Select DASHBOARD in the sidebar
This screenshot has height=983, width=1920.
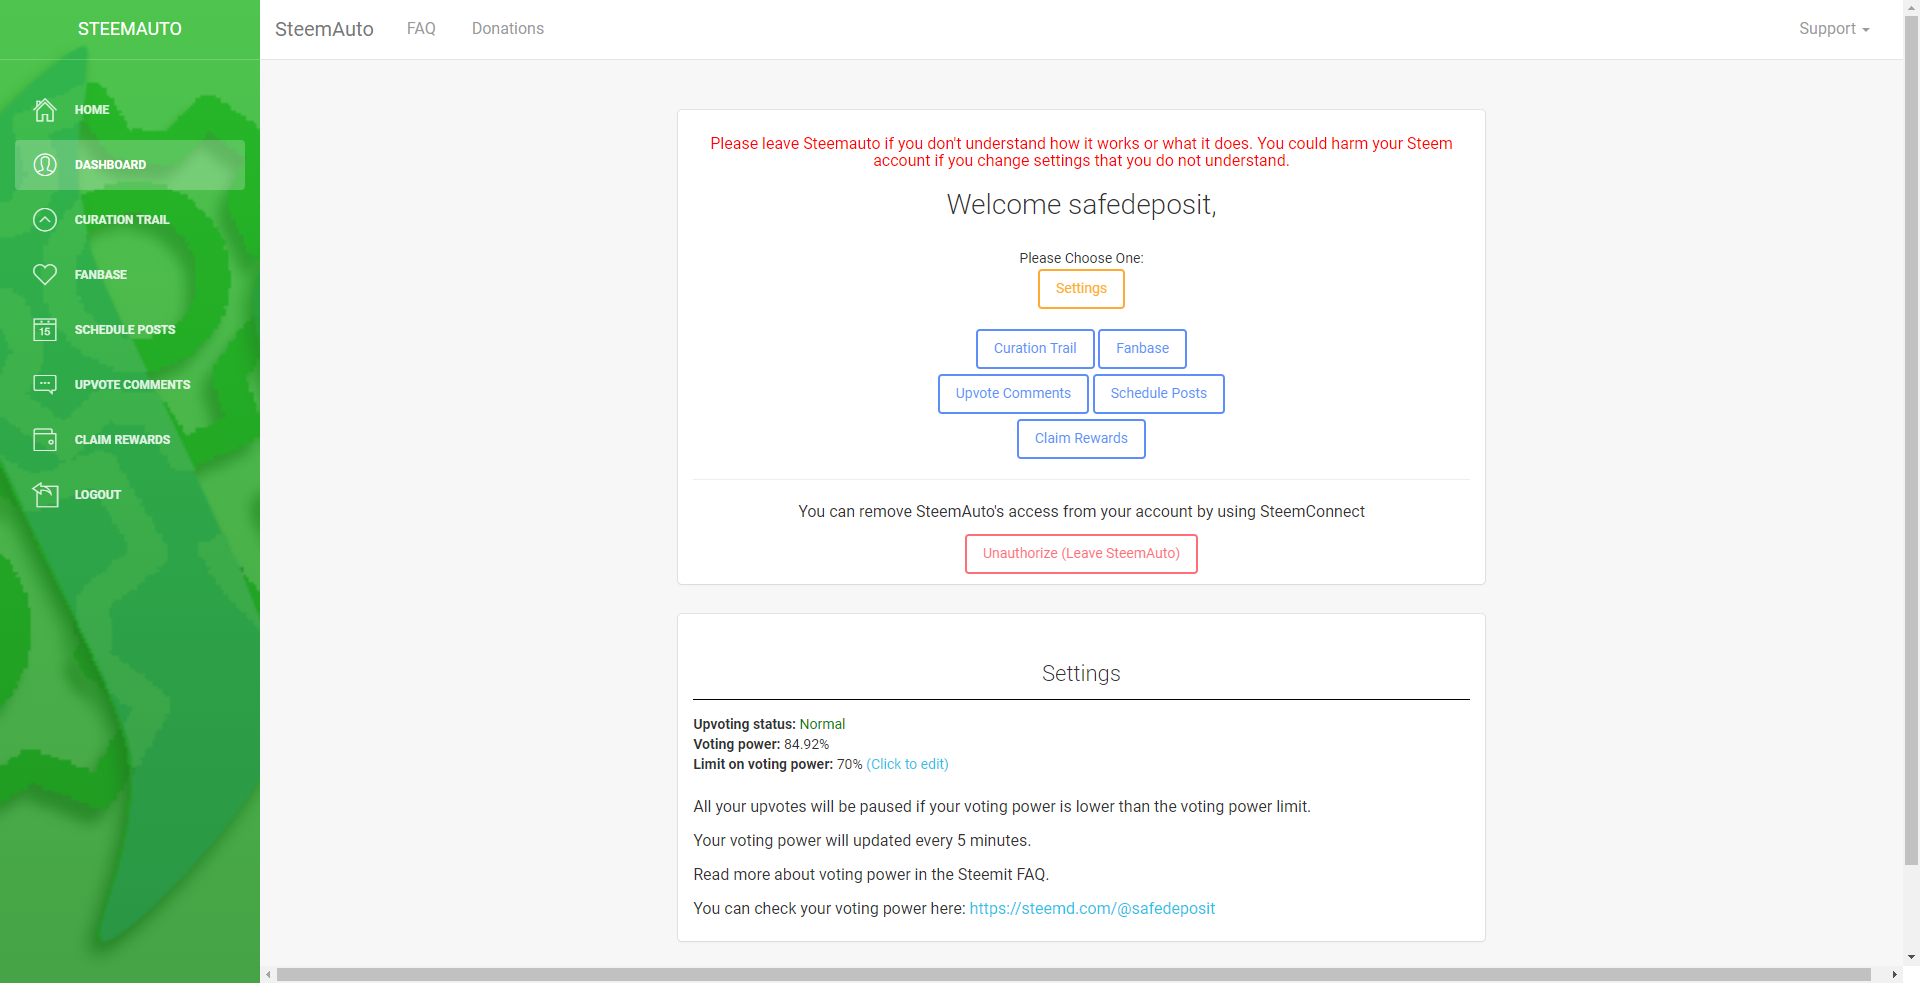point(130,165)
